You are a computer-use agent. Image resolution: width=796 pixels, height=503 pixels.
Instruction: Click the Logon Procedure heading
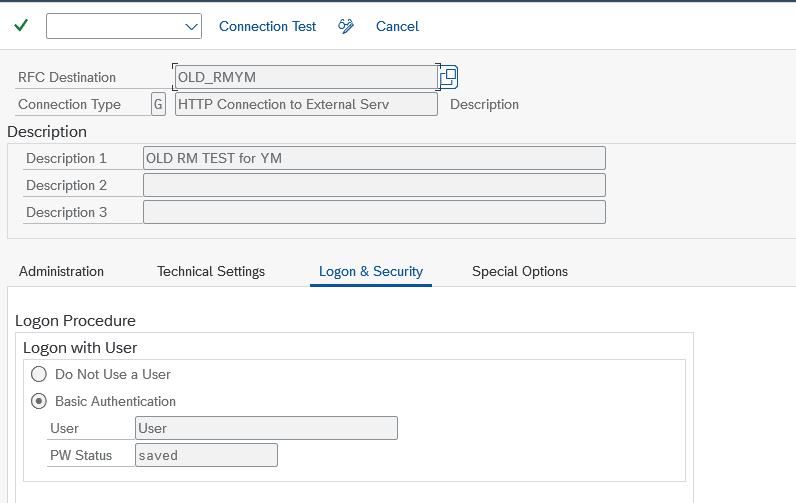(75, 321)
